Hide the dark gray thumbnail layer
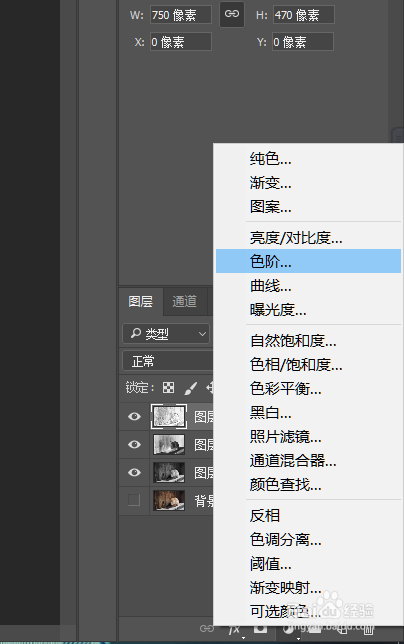This screenshot has width=404, height=644. [x=134, y=472]
